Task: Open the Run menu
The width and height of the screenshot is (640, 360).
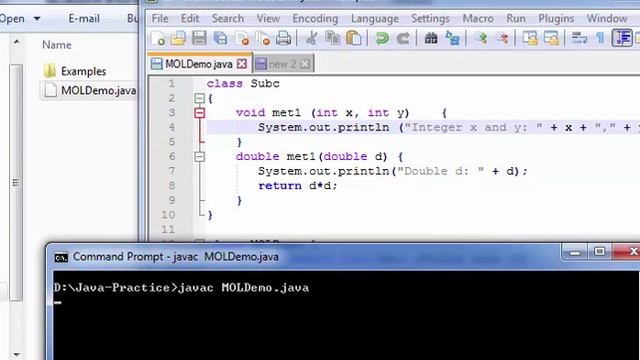Action: click(516, 18)
